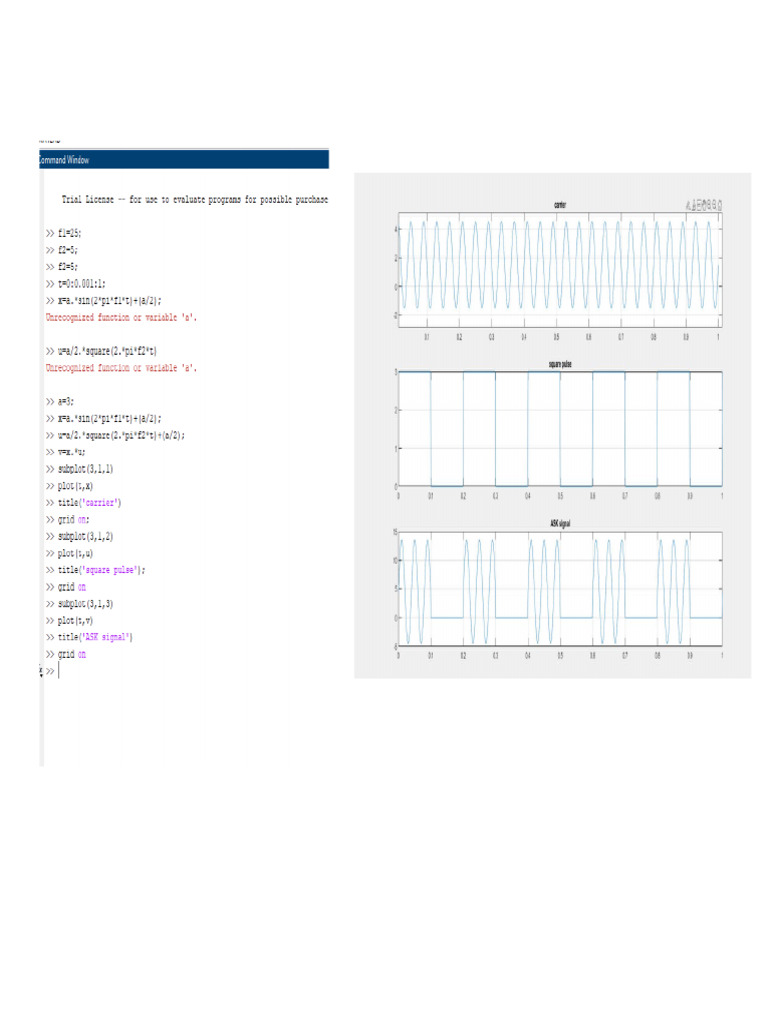Click the Pan hand icon in axes toolbar
The width and height of the screenshot is (768, 1024).
coord(704,205)
